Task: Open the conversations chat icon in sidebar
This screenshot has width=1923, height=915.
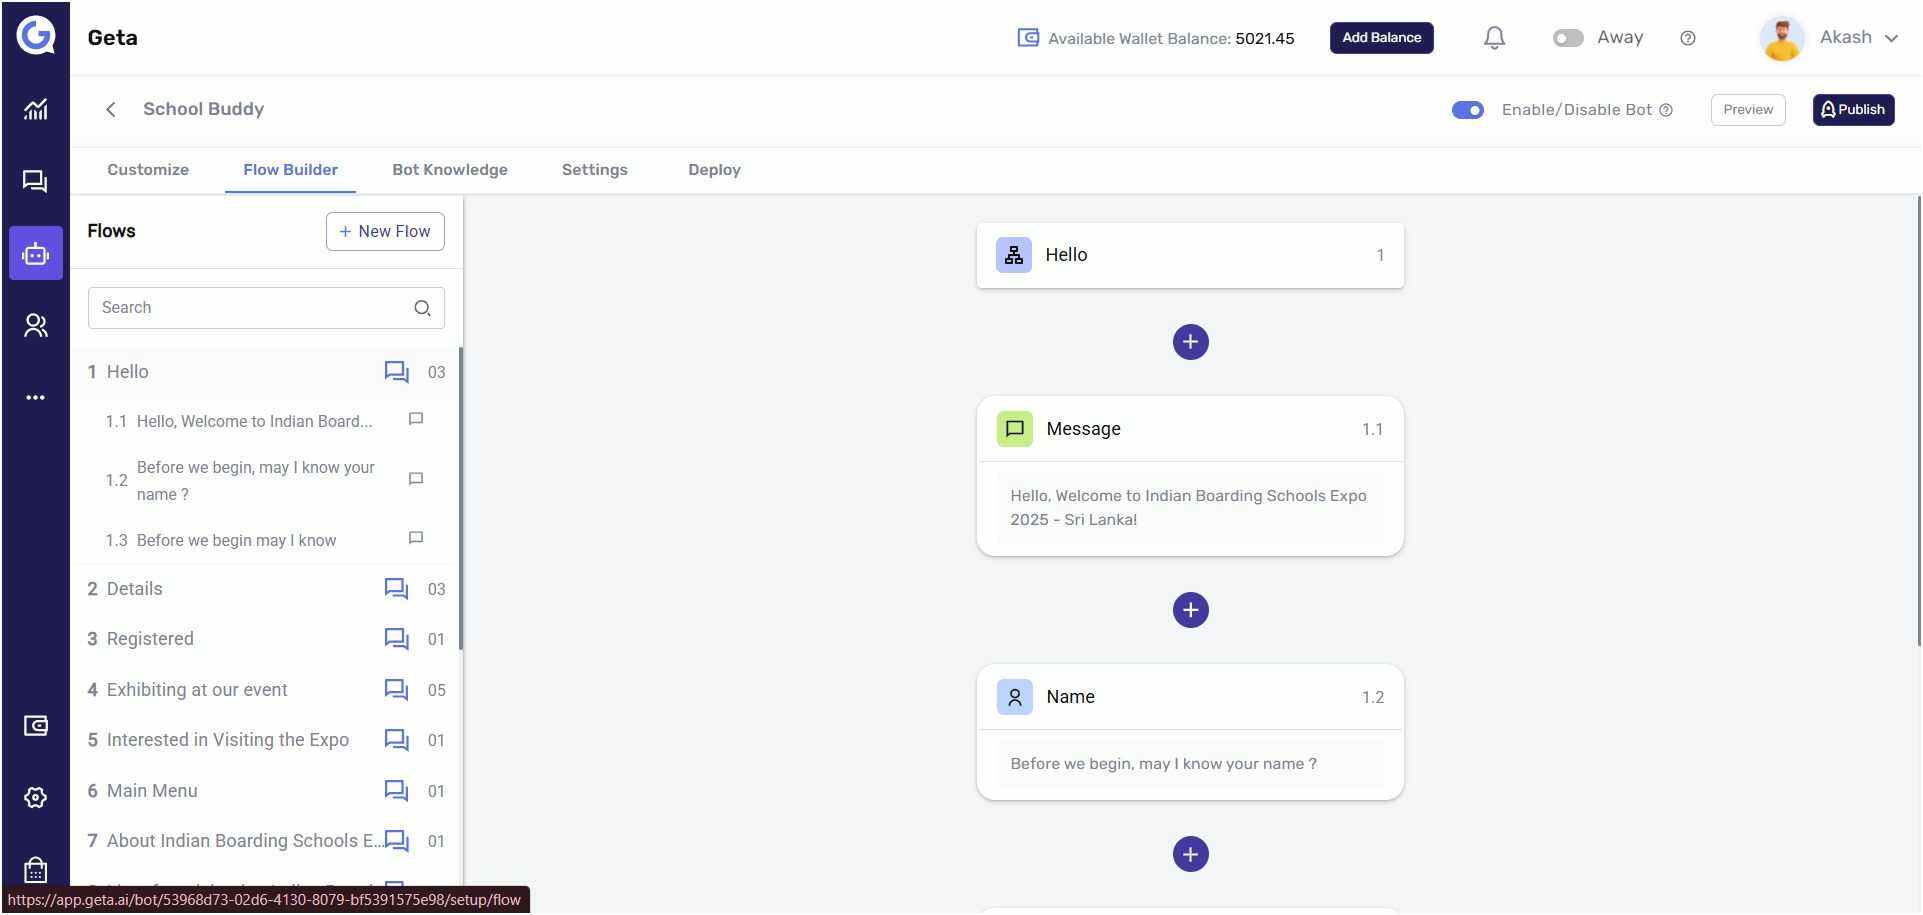Action: [x=36, y=181]
